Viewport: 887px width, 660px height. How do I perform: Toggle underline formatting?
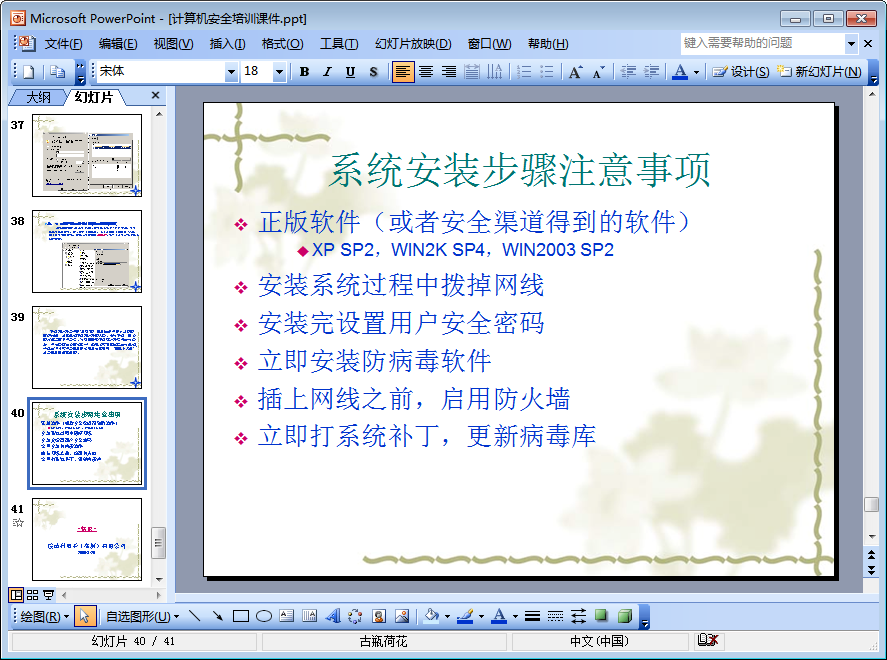(x=350, y=72)
